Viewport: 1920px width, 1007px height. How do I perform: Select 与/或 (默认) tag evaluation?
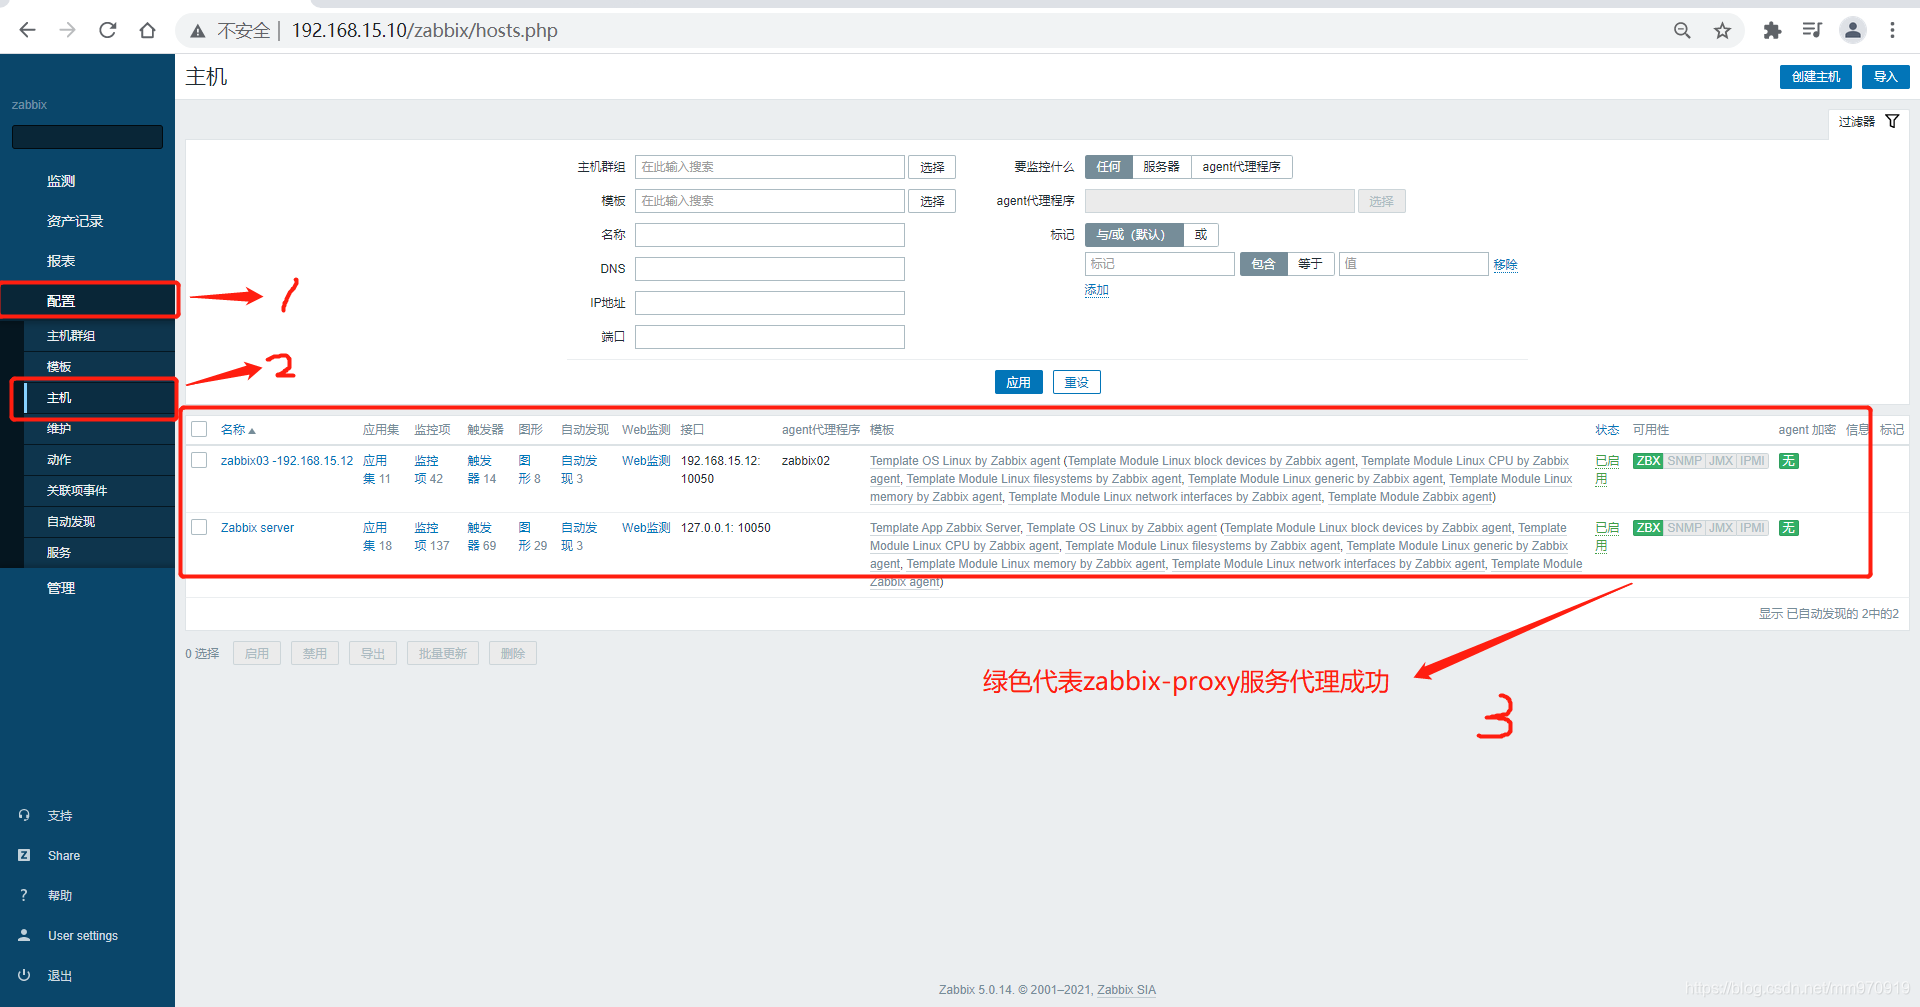pos(1134,235)
